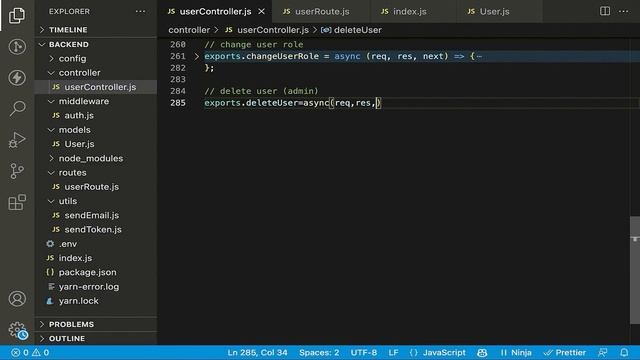Open the Extensions view

pos(17,202)
